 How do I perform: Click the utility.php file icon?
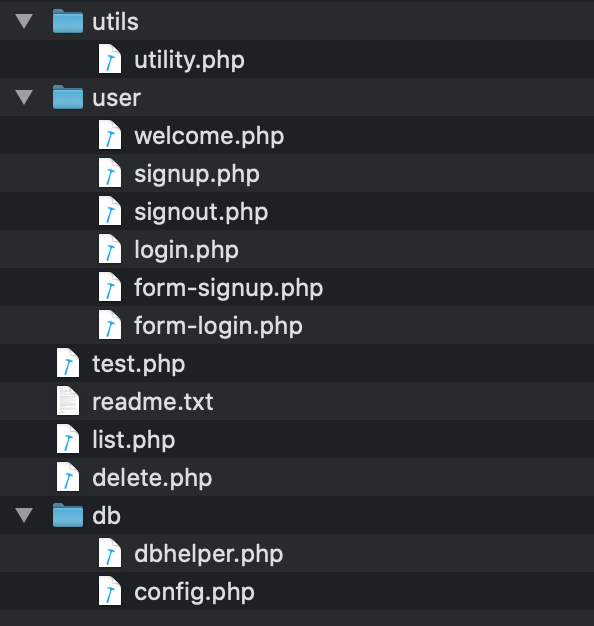(110, 59)
